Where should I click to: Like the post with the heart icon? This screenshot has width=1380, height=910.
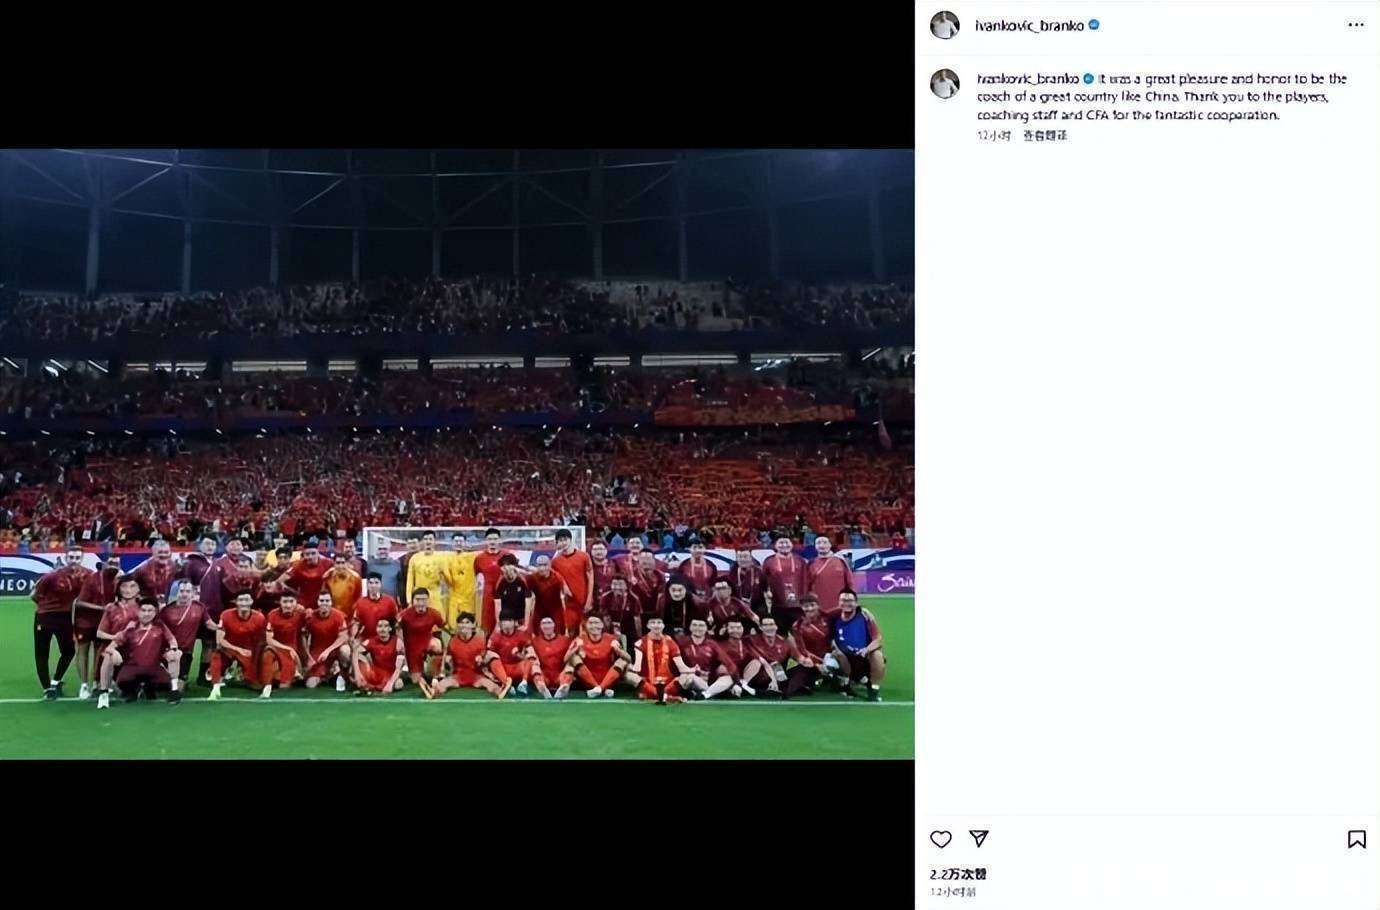tap(941, 839)
